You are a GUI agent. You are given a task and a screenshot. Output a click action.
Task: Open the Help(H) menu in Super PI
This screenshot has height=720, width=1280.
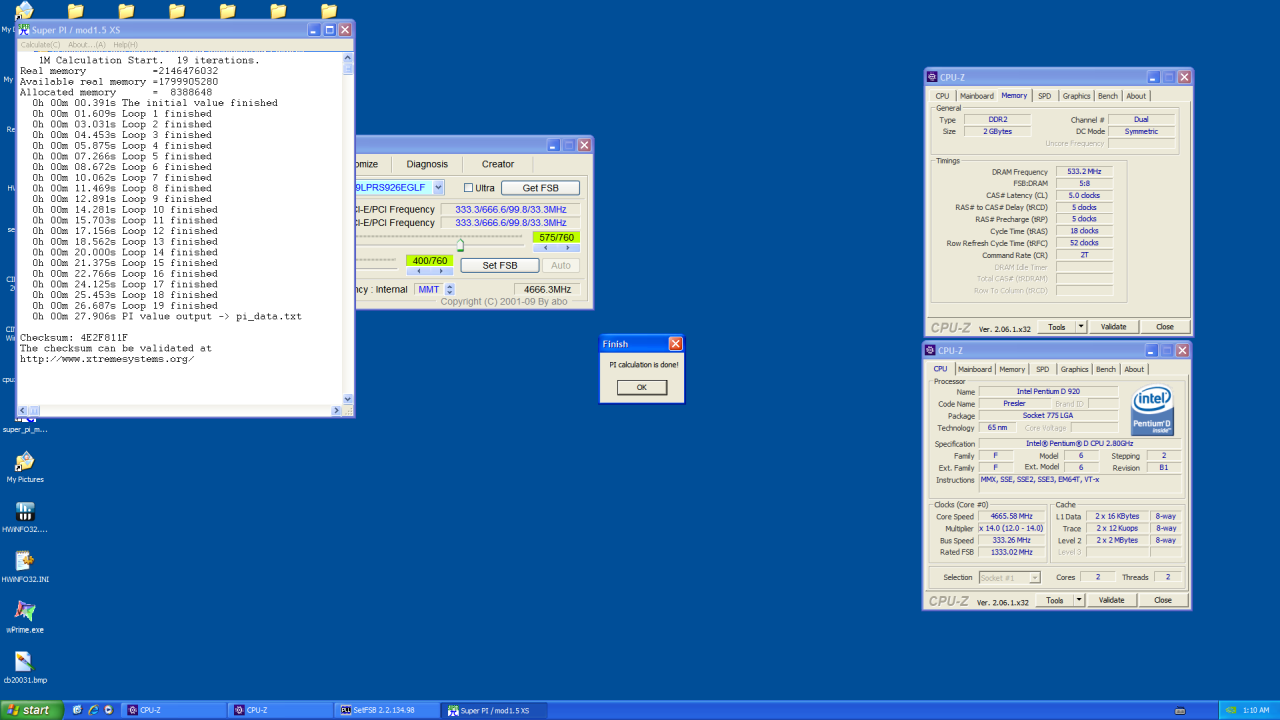point(125,45)
